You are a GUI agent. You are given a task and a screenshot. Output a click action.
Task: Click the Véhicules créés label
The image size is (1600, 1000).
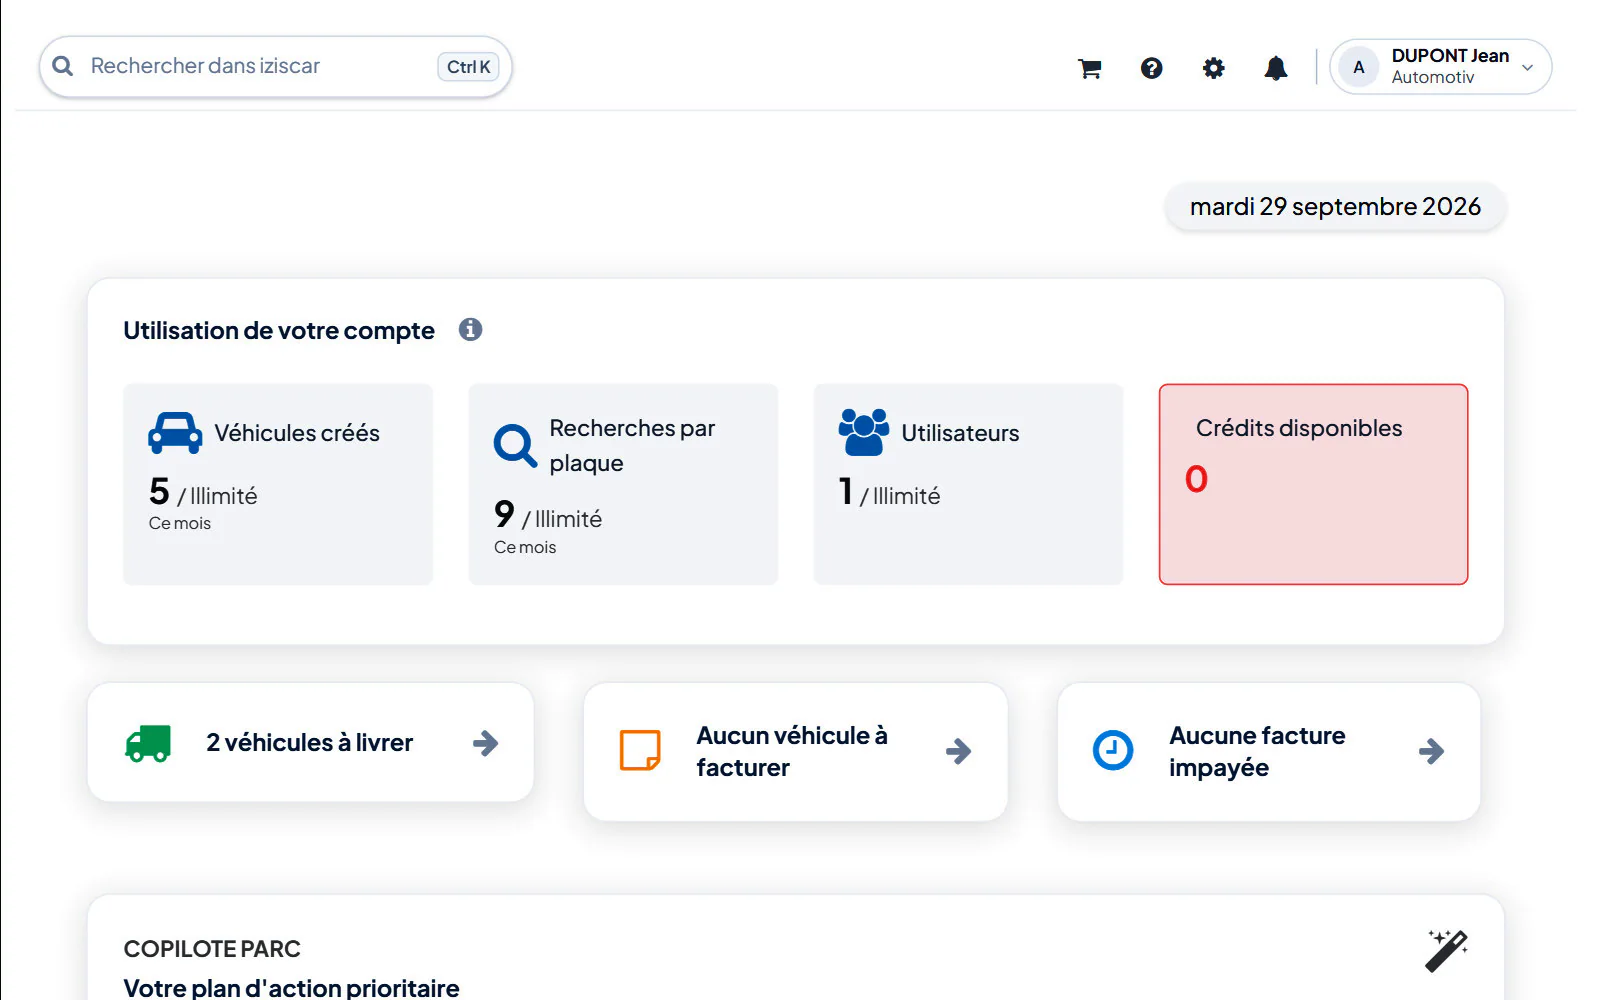click(x=297, y=433)
